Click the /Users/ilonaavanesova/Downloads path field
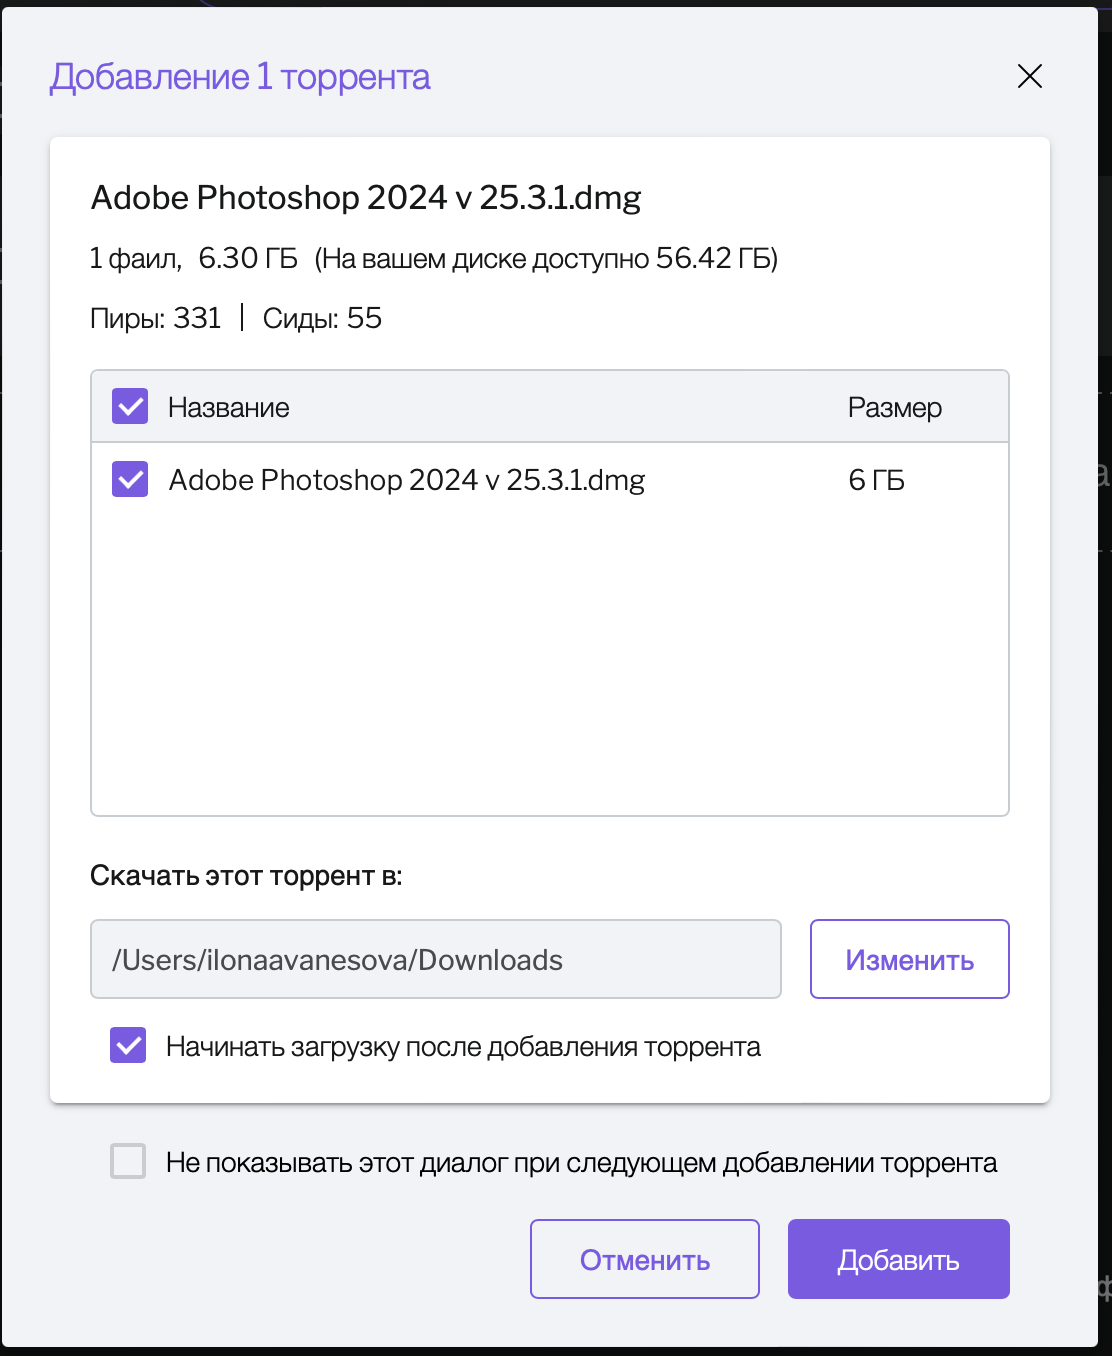The height and width of the screenshot is (1356, 1112). pyautogui.click(x=435, y=959)
